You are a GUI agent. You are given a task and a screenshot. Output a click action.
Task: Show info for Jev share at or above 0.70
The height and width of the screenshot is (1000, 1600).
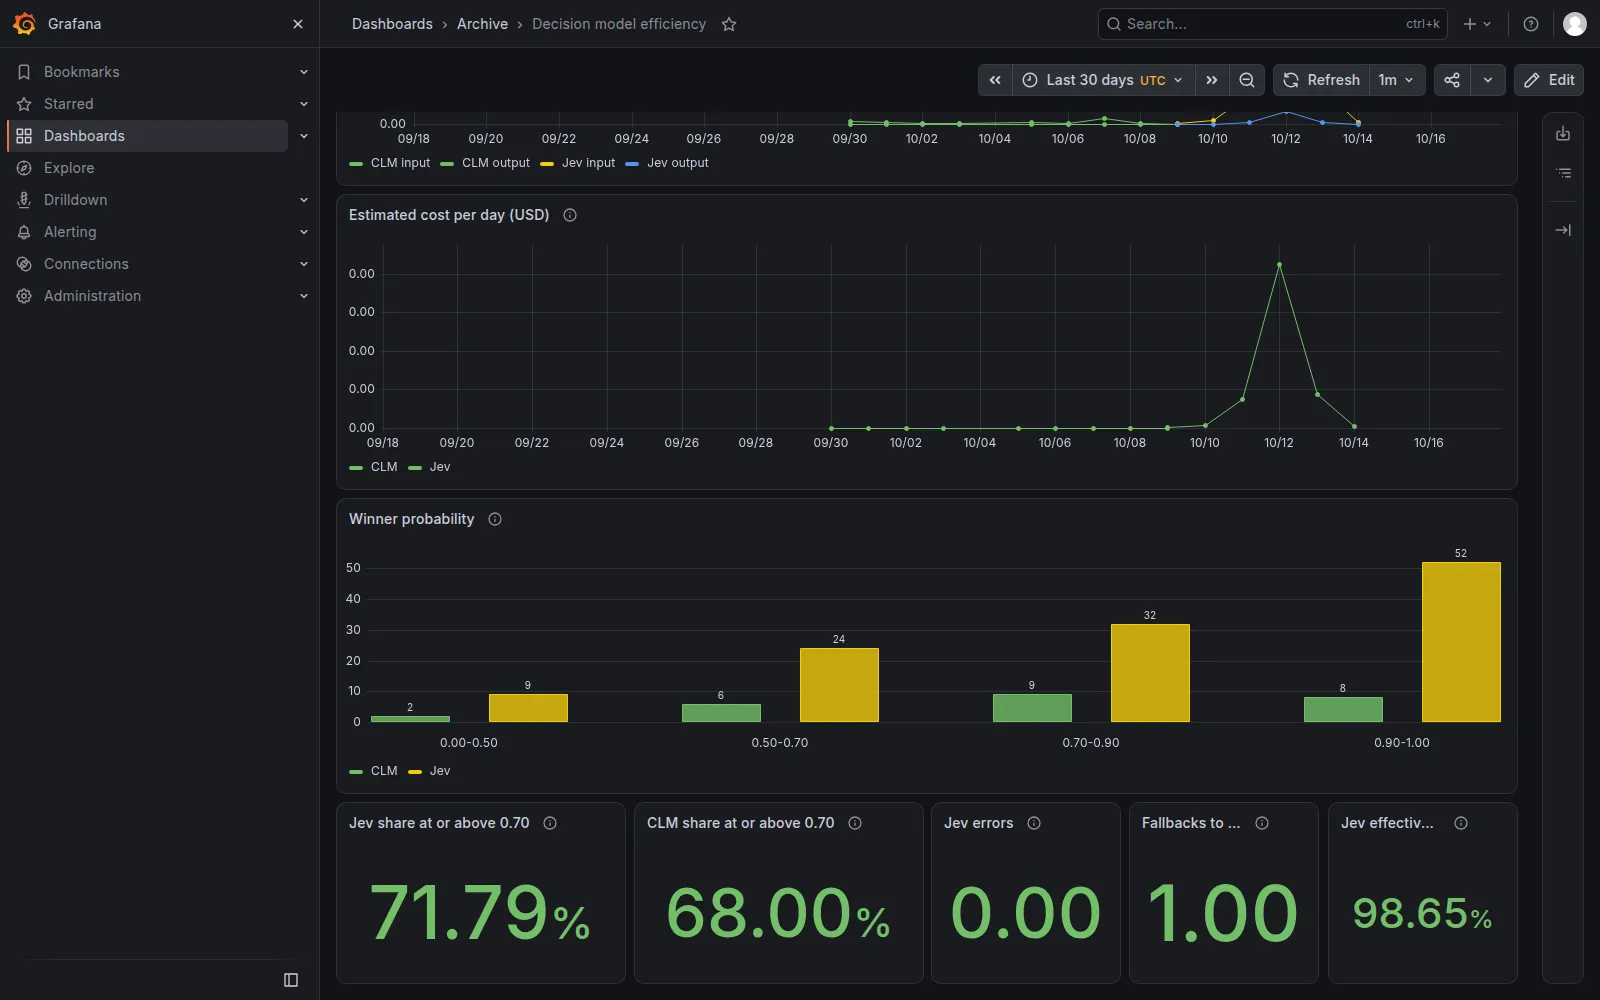tap(550, 823)
